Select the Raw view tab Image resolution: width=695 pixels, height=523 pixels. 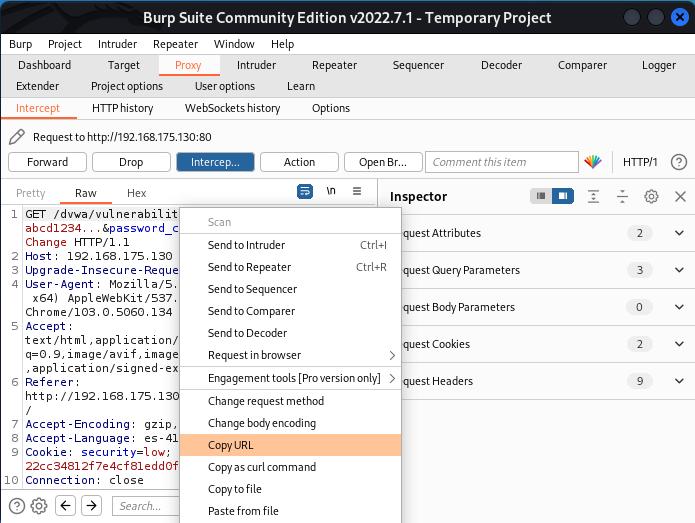(86, 193)
